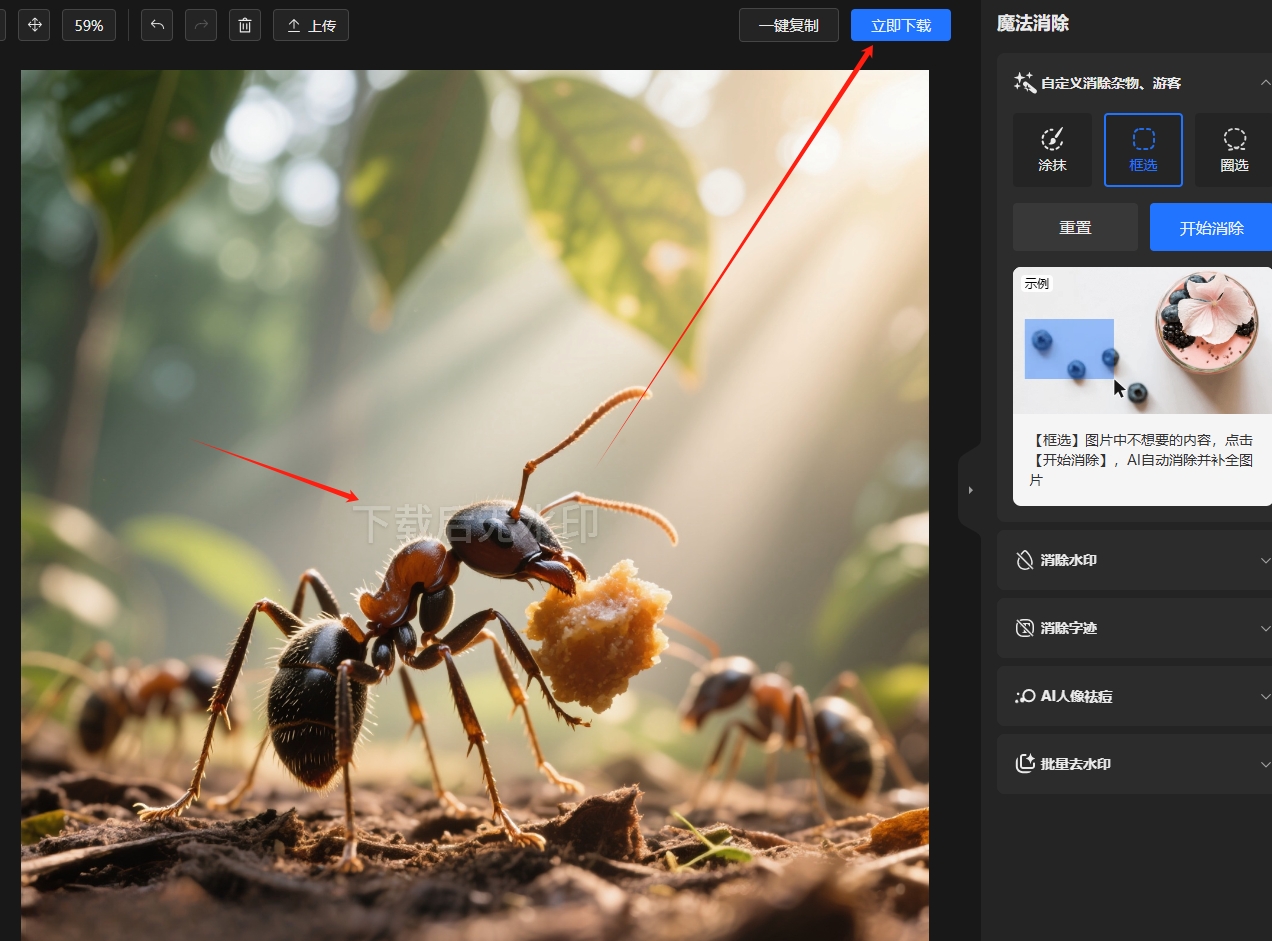1272x941 pixels.
Task: Click the 立即下载 download button
Action: click(x=901, y=25)
